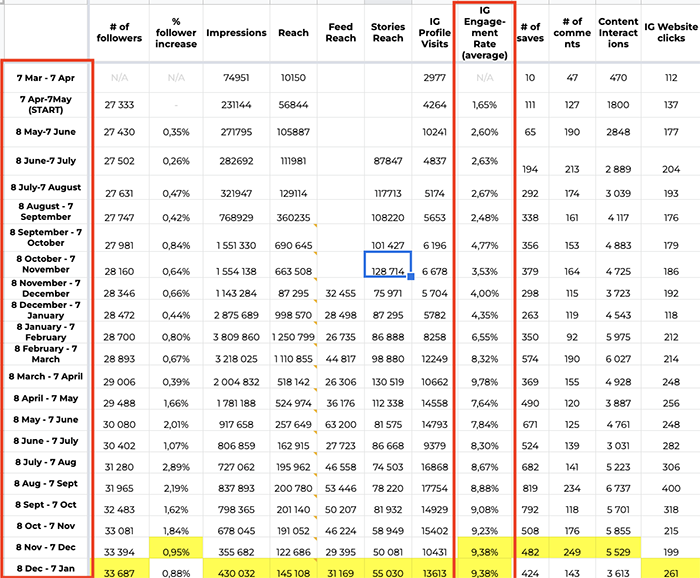This screenshot has height=578, width=700.
Task: Select the Impressions column header
Action: (x=236, y=33)
